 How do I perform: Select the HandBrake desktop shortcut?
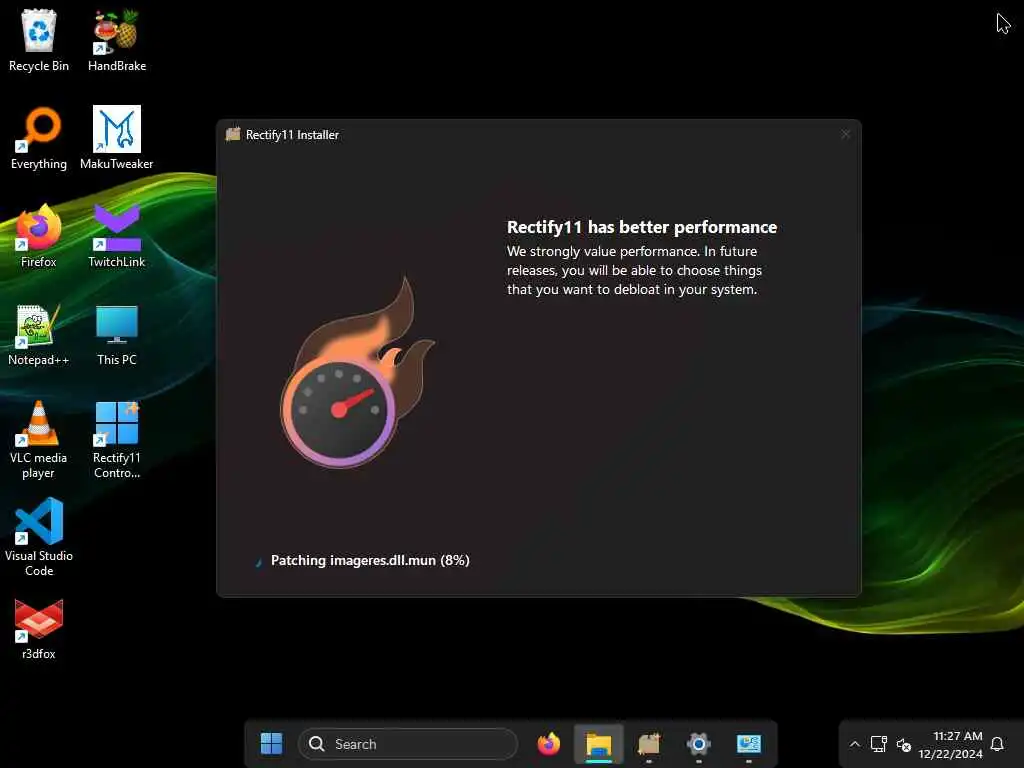pyautogui.click(x=117, y=40)
